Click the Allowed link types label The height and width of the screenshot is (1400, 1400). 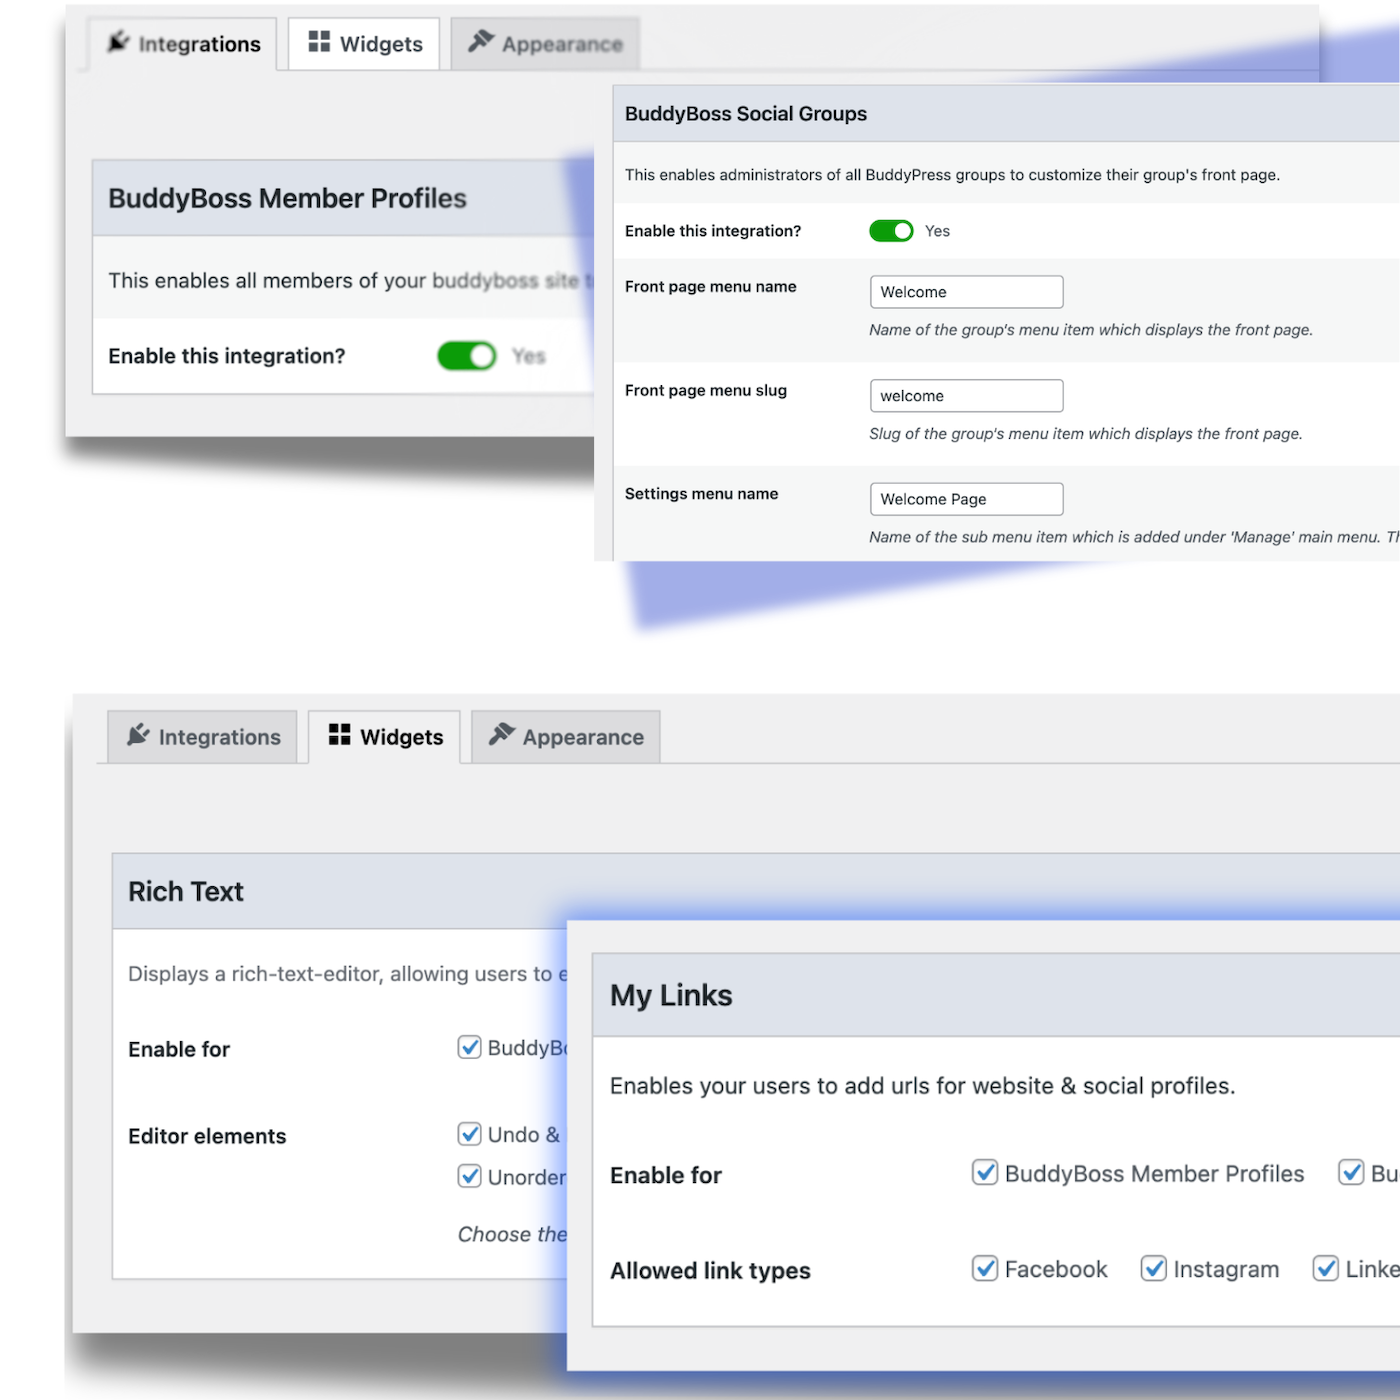710,1270
